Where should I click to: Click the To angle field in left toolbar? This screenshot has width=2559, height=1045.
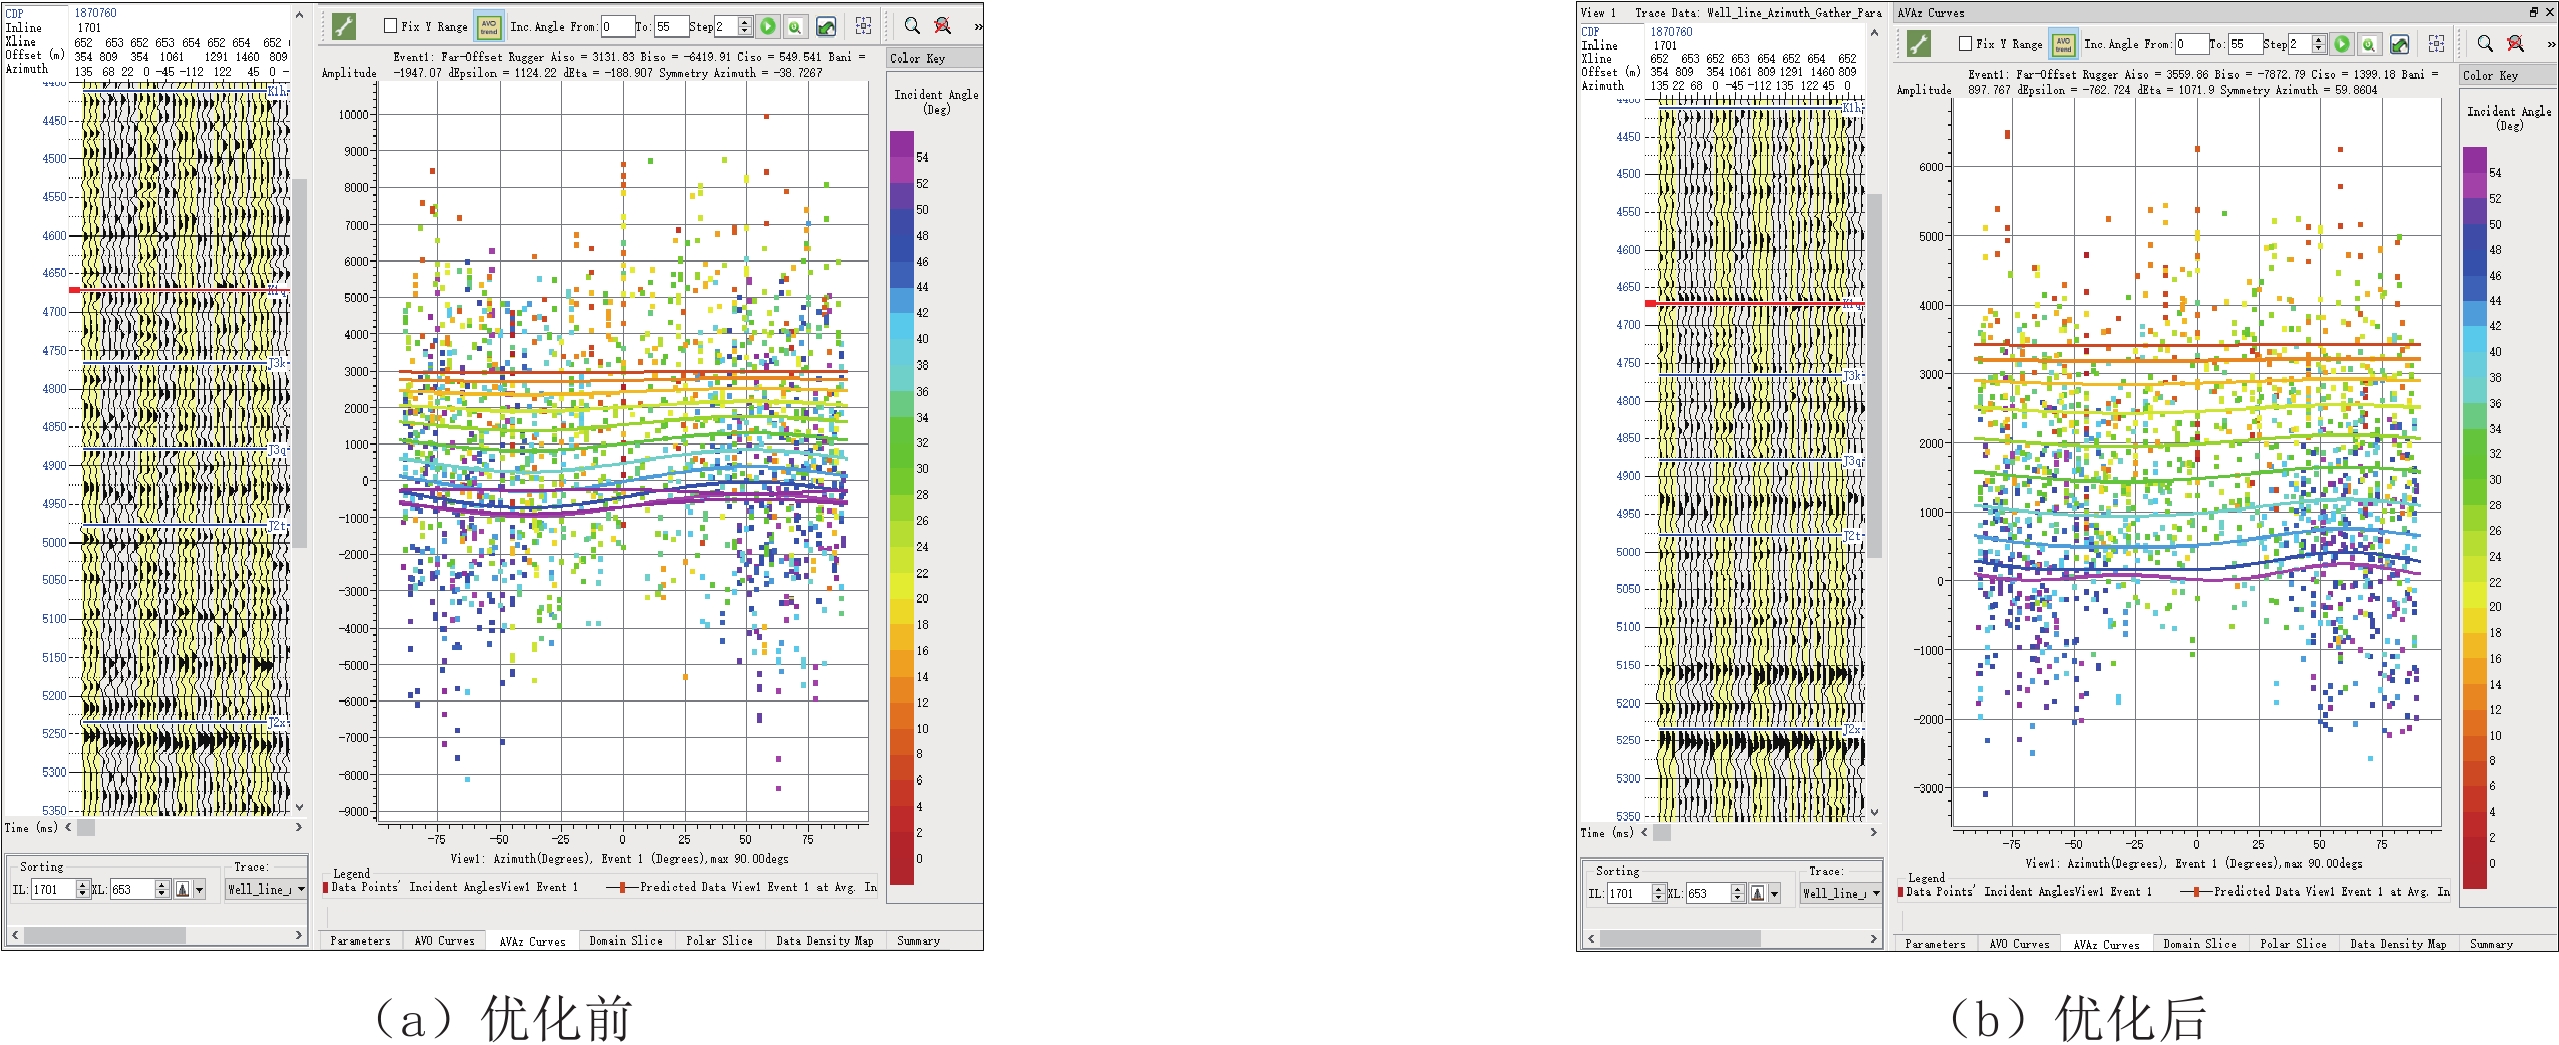pos(671,27)
